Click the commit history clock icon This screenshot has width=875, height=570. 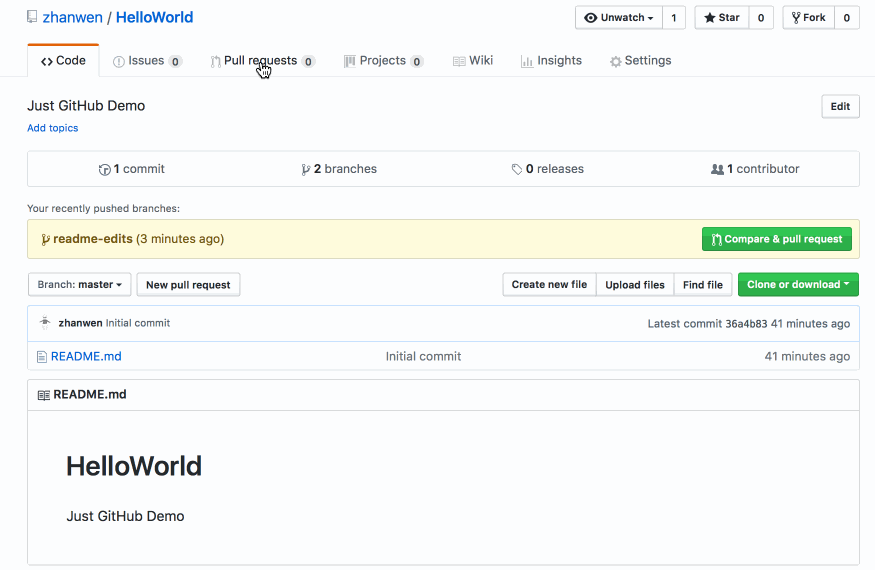coord(104,170)
